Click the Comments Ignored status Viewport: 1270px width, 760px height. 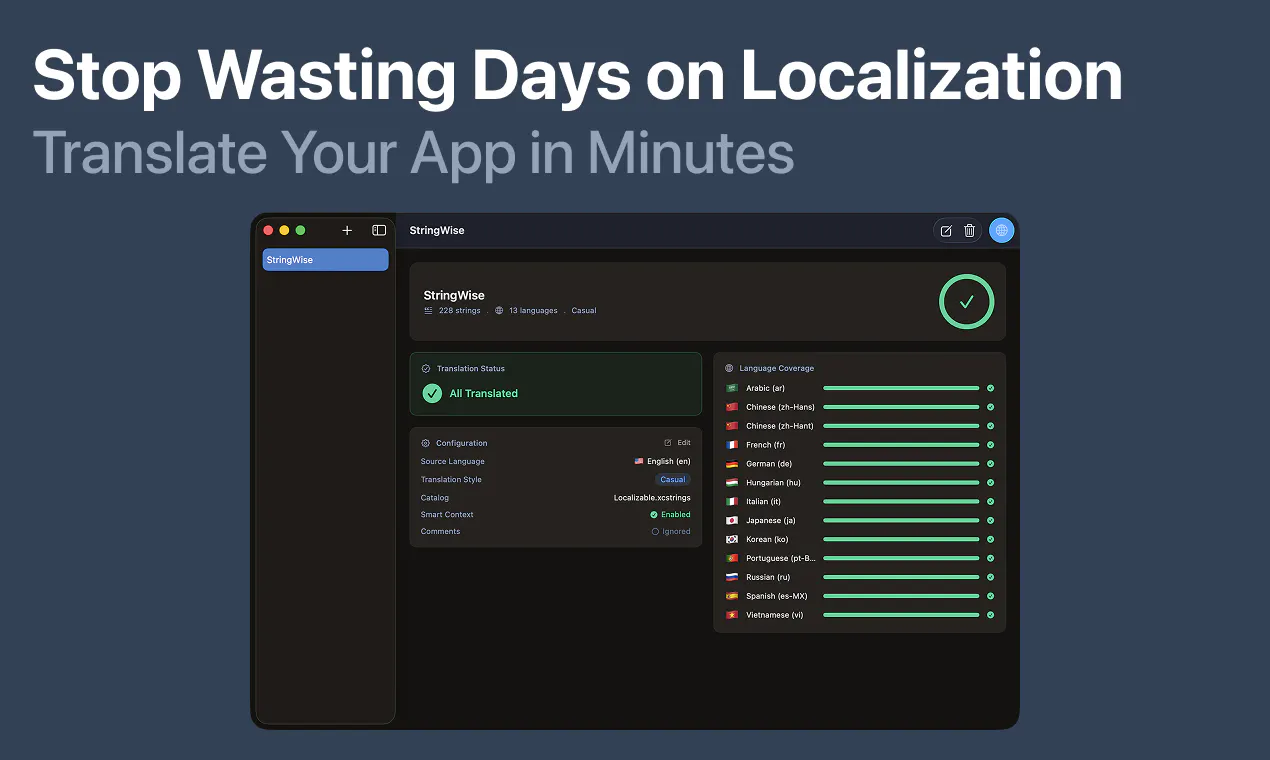coord(671,531)
